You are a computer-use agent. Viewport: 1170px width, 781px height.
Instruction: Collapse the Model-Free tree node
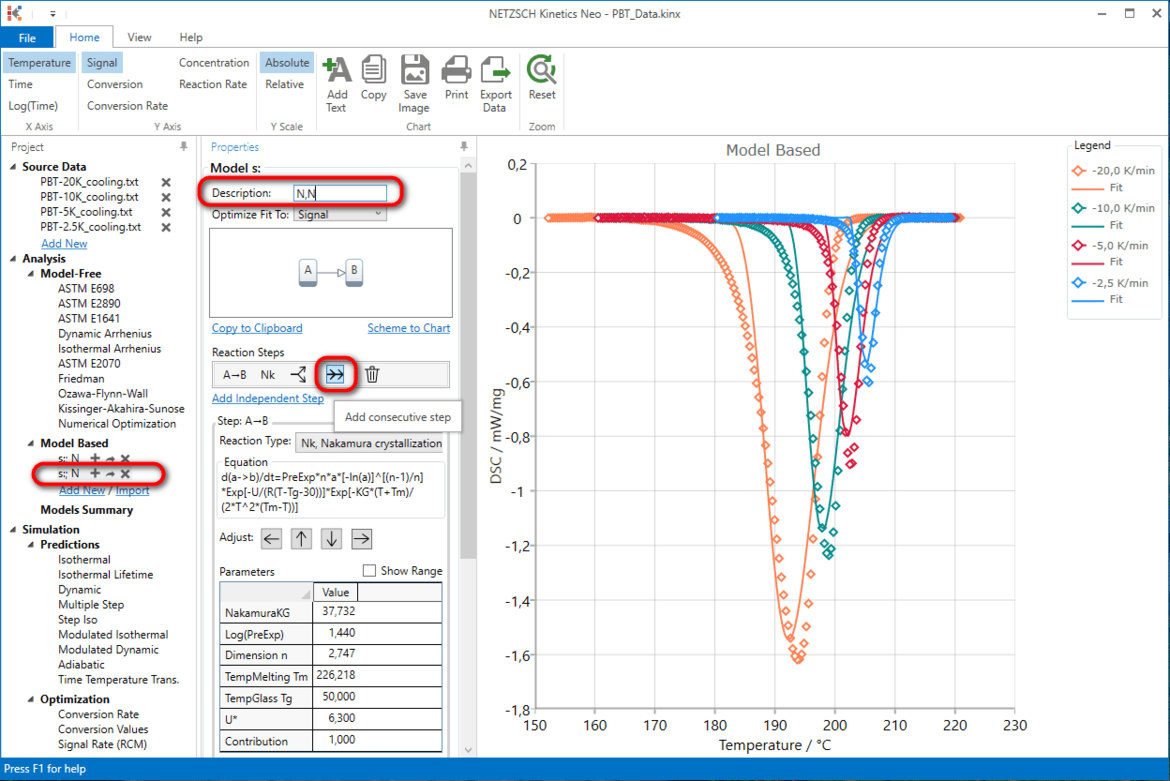pos(31,274)
